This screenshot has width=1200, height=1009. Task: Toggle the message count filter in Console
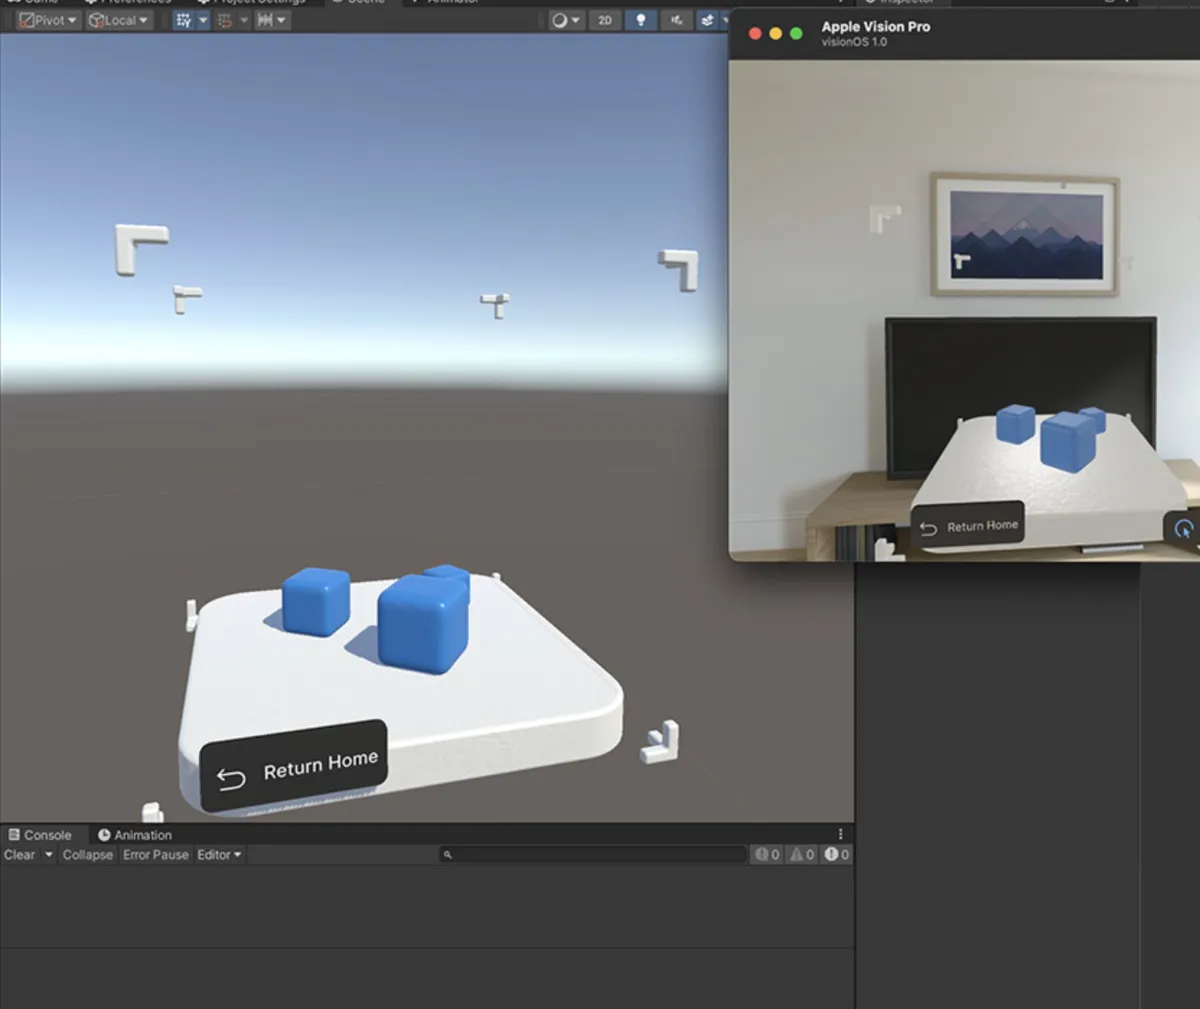(x=765, y=854)
